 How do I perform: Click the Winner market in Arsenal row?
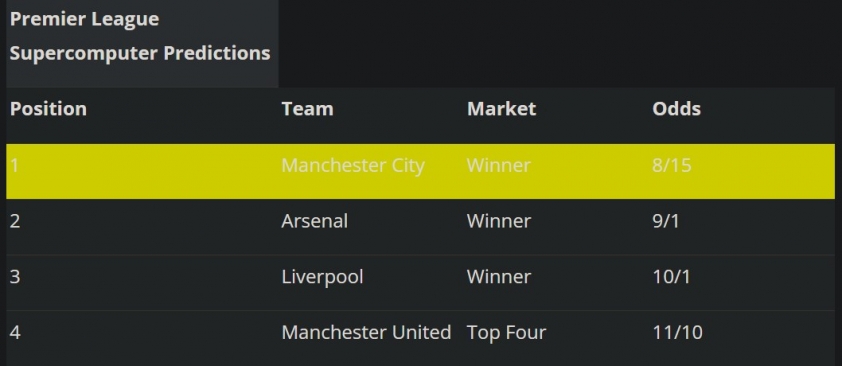pyautogui.click(x=499, y=221)
